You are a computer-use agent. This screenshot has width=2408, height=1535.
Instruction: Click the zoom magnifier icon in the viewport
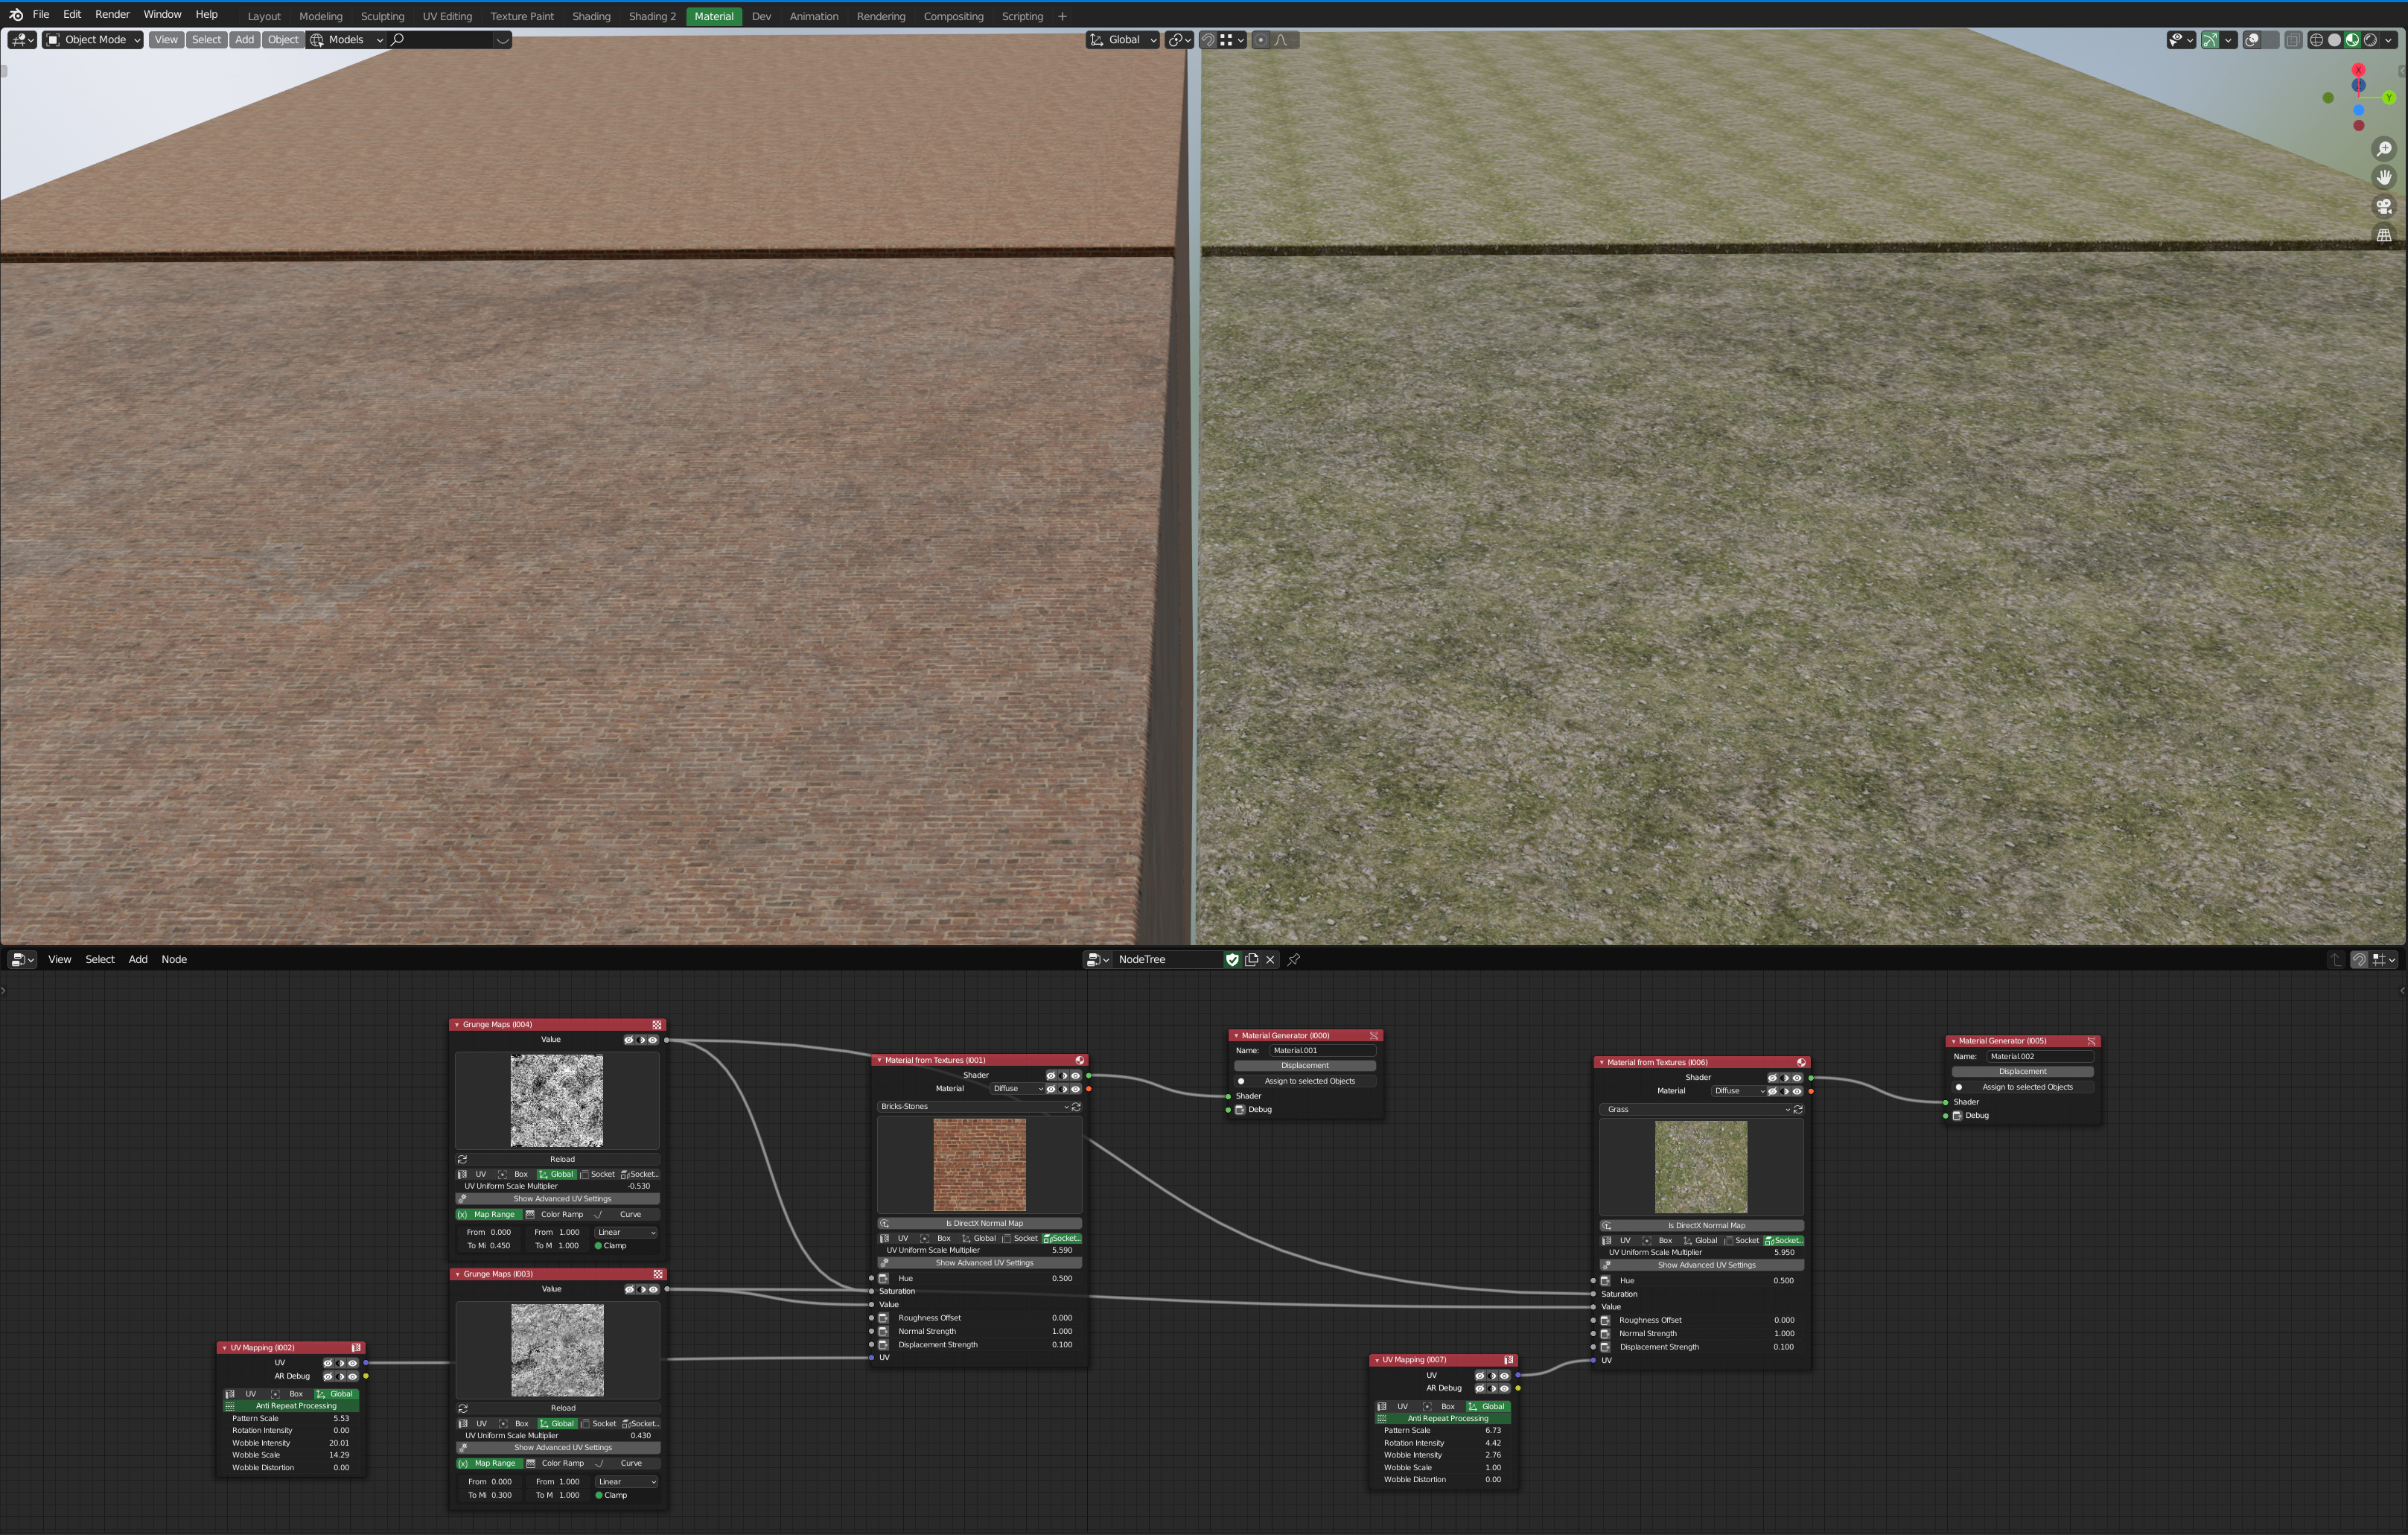point(2384,149)
